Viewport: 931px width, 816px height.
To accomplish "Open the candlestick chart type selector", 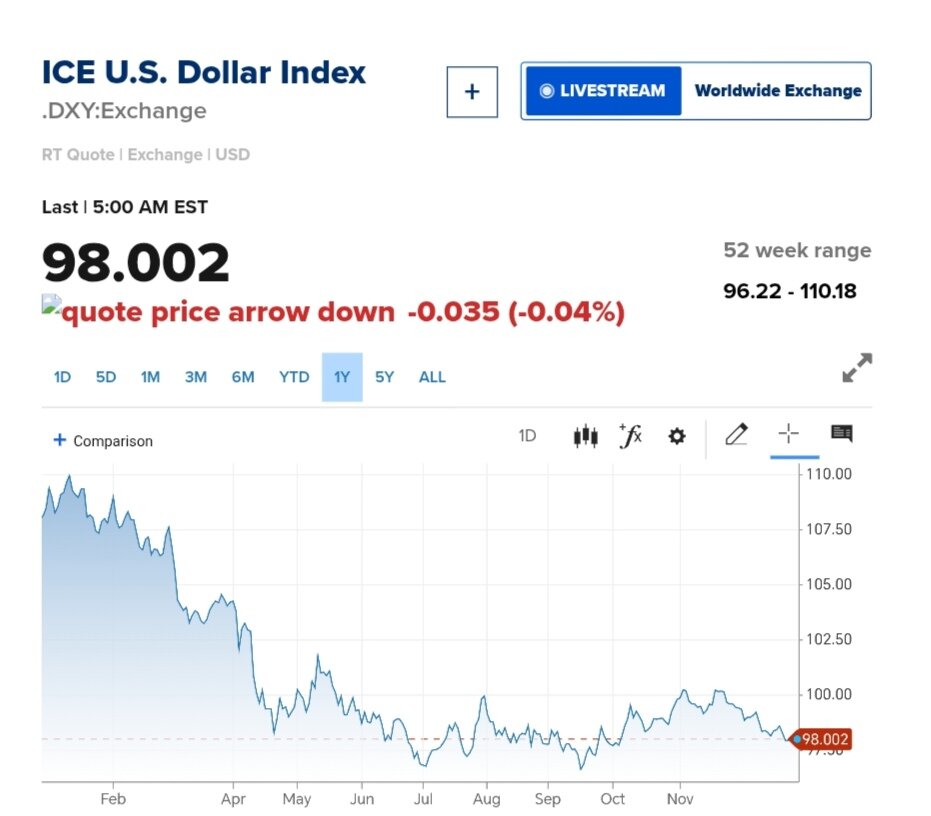I will tap(585, 436).
